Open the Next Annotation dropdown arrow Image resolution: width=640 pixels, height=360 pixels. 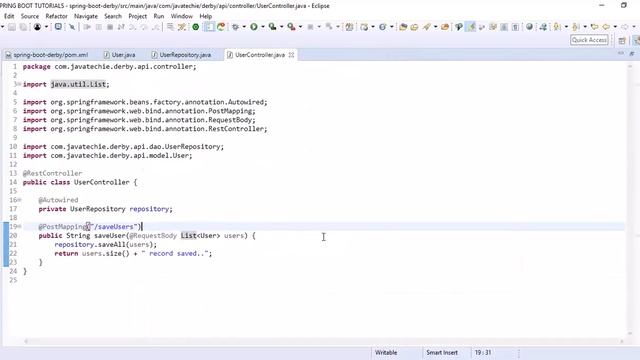pos(566,27)
